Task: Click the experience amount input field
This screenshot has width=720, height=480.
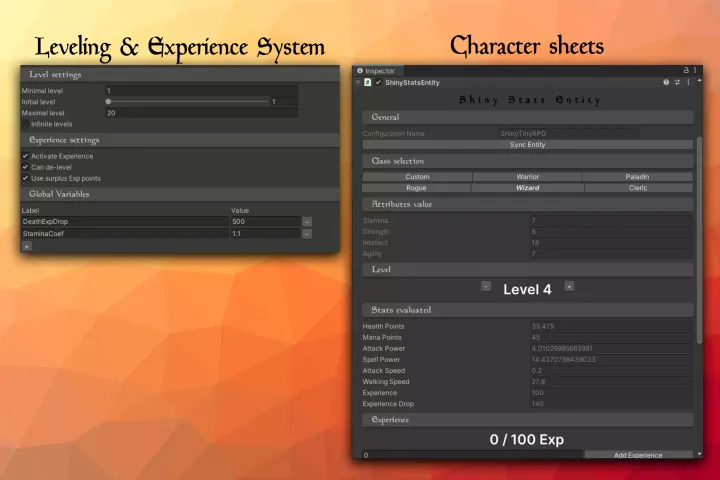Action: coord(472,455)
